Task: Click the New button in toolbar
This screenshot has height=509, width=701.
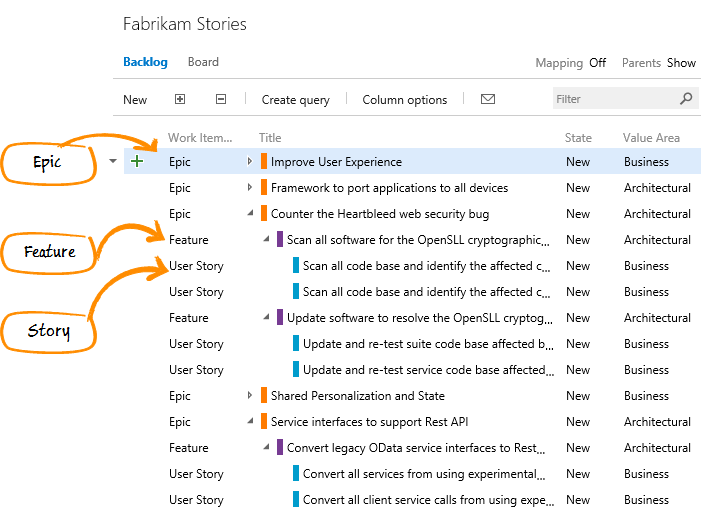Action: [x=135, y=99]
